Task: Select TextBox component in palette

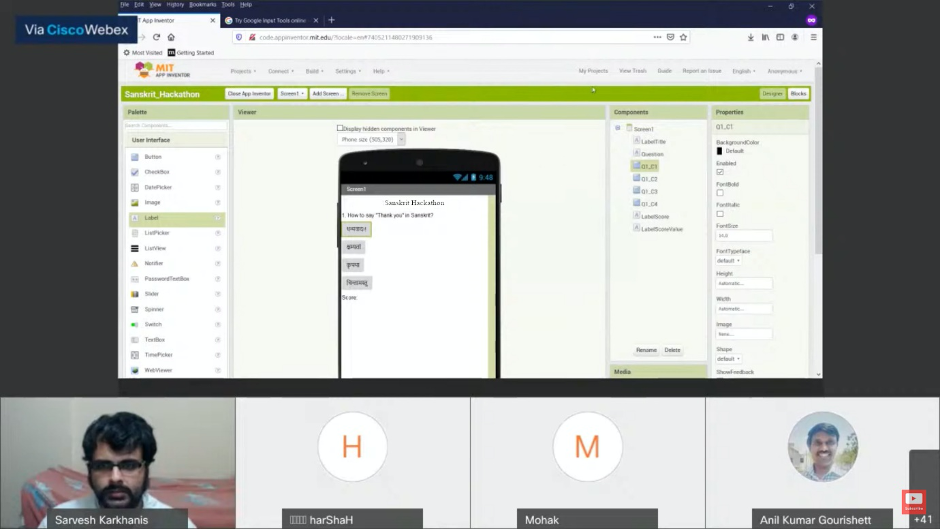Action: pyautogui.click(x=154, y=340)
